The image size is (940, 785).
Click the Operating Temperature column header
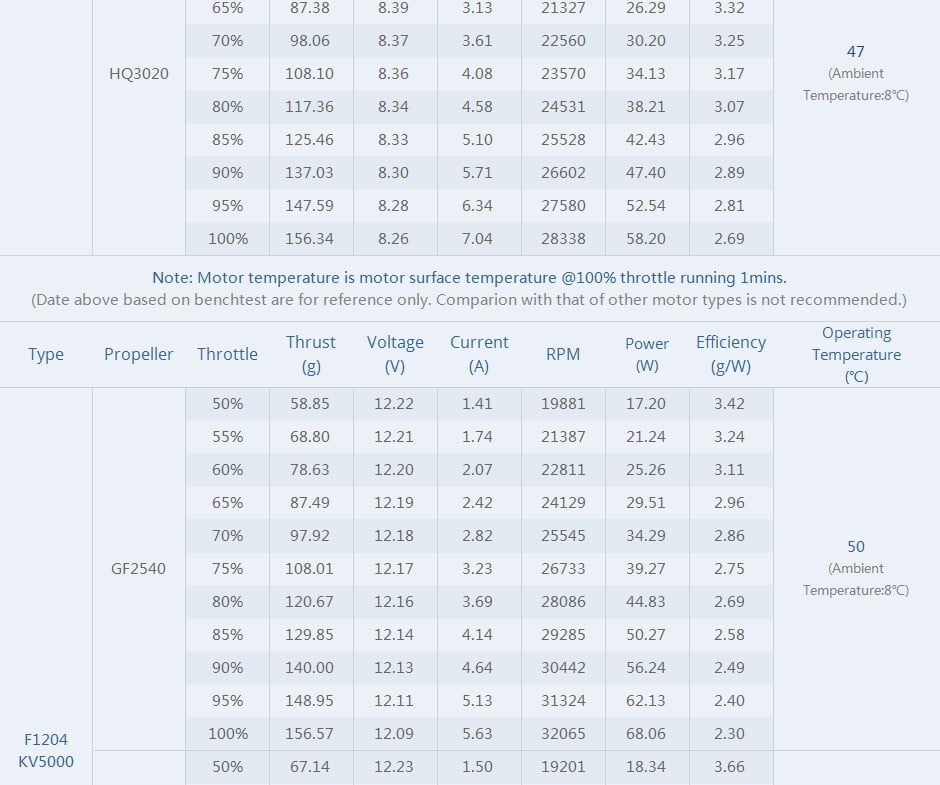coord(856,354)
